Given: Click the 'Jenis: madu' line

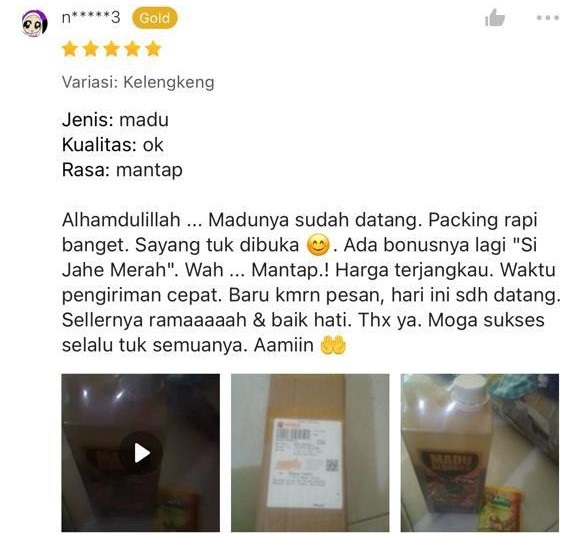Looking at the screenshot, I should pyautogui.click(x=115, y=120).
